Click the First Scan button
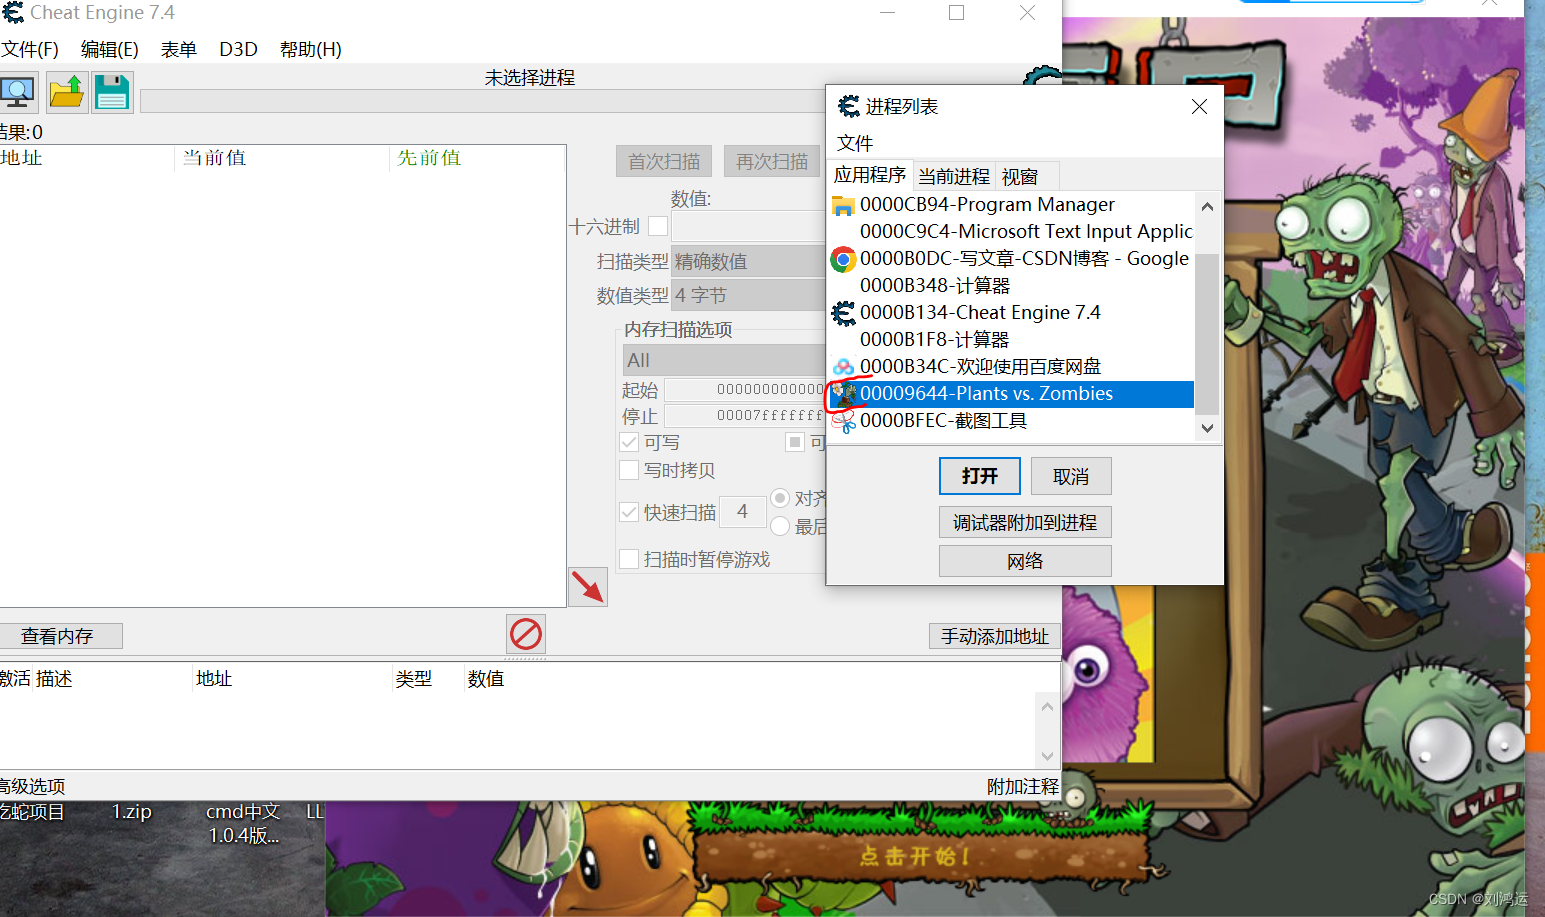The width and height of the screenshot is (1545, 917). pyautogui.click(x=664, y=161)
